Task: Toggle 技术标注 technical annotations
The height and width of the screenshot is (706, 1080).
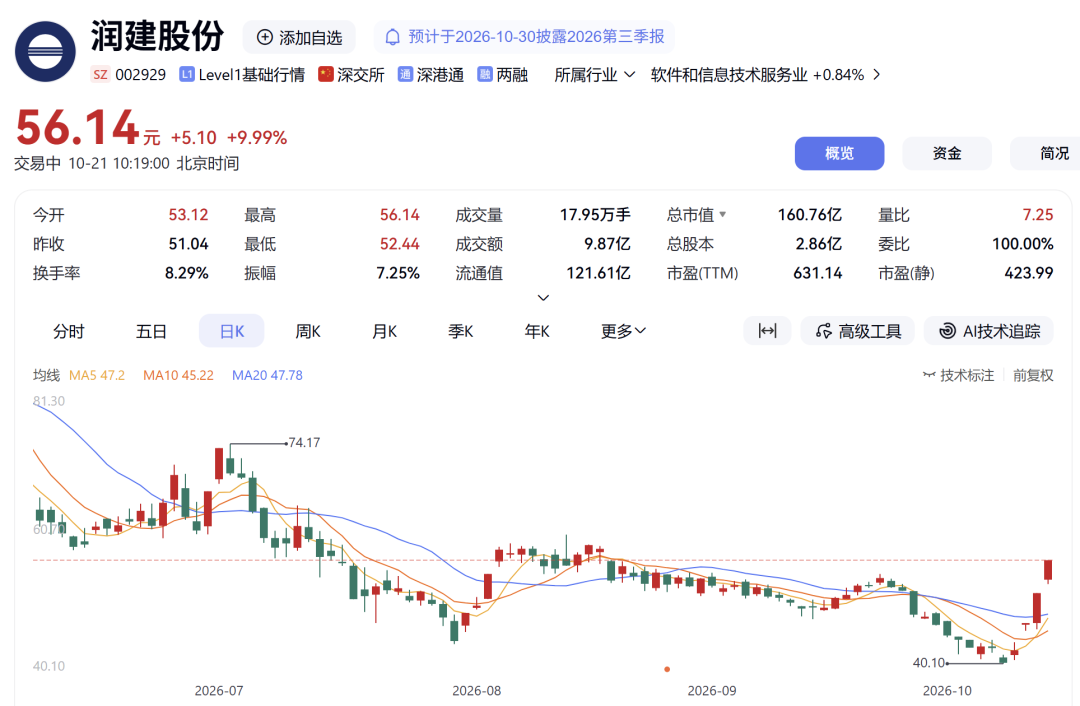Action: pyautogui.click(x=959, y=375)
